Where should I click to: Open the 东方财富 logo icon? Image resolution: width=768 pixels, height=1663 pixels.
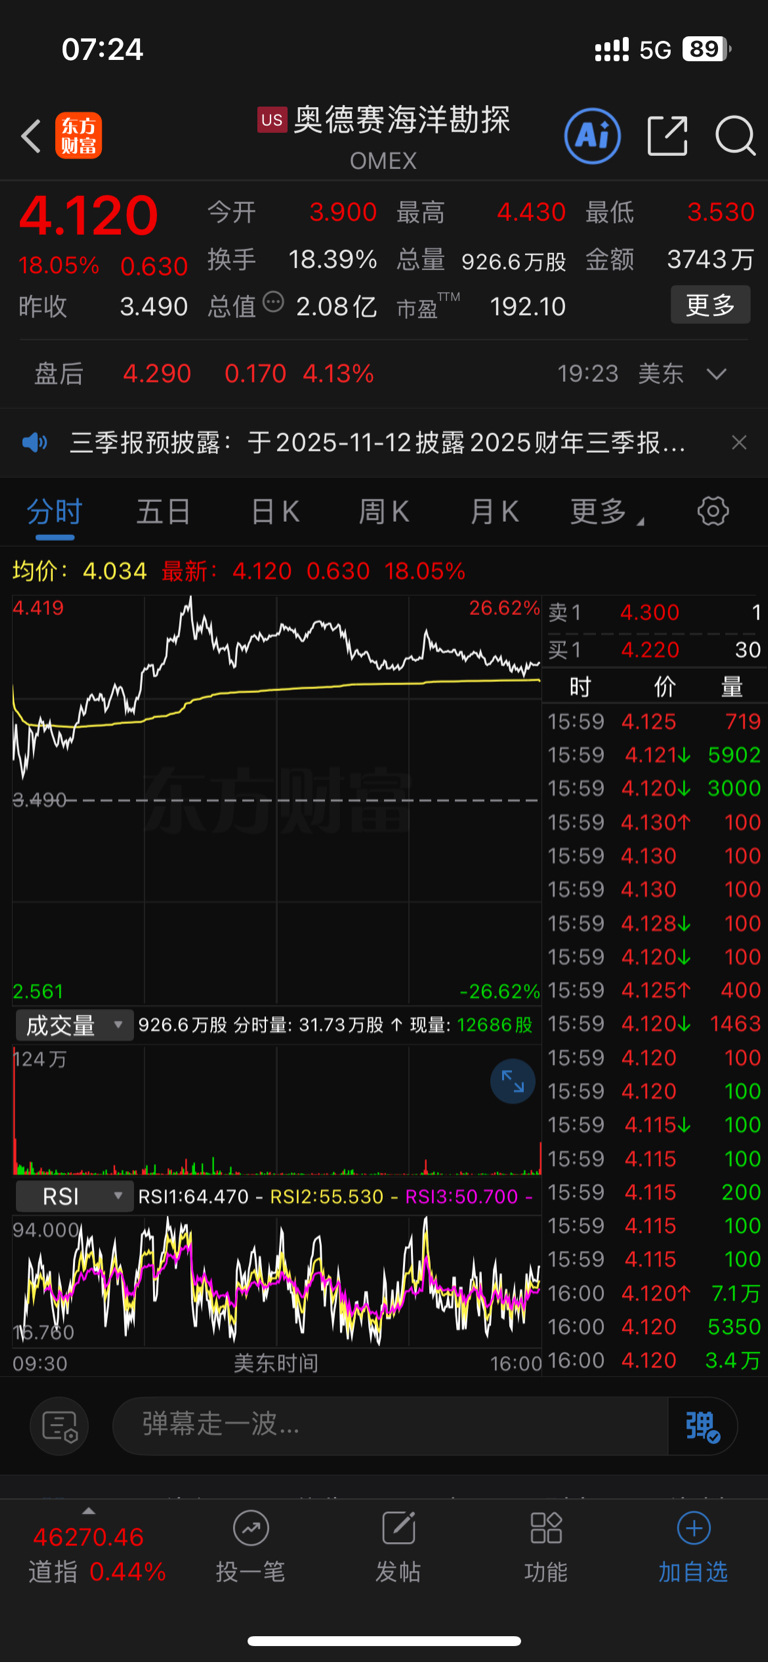click(x=78, y=136)
